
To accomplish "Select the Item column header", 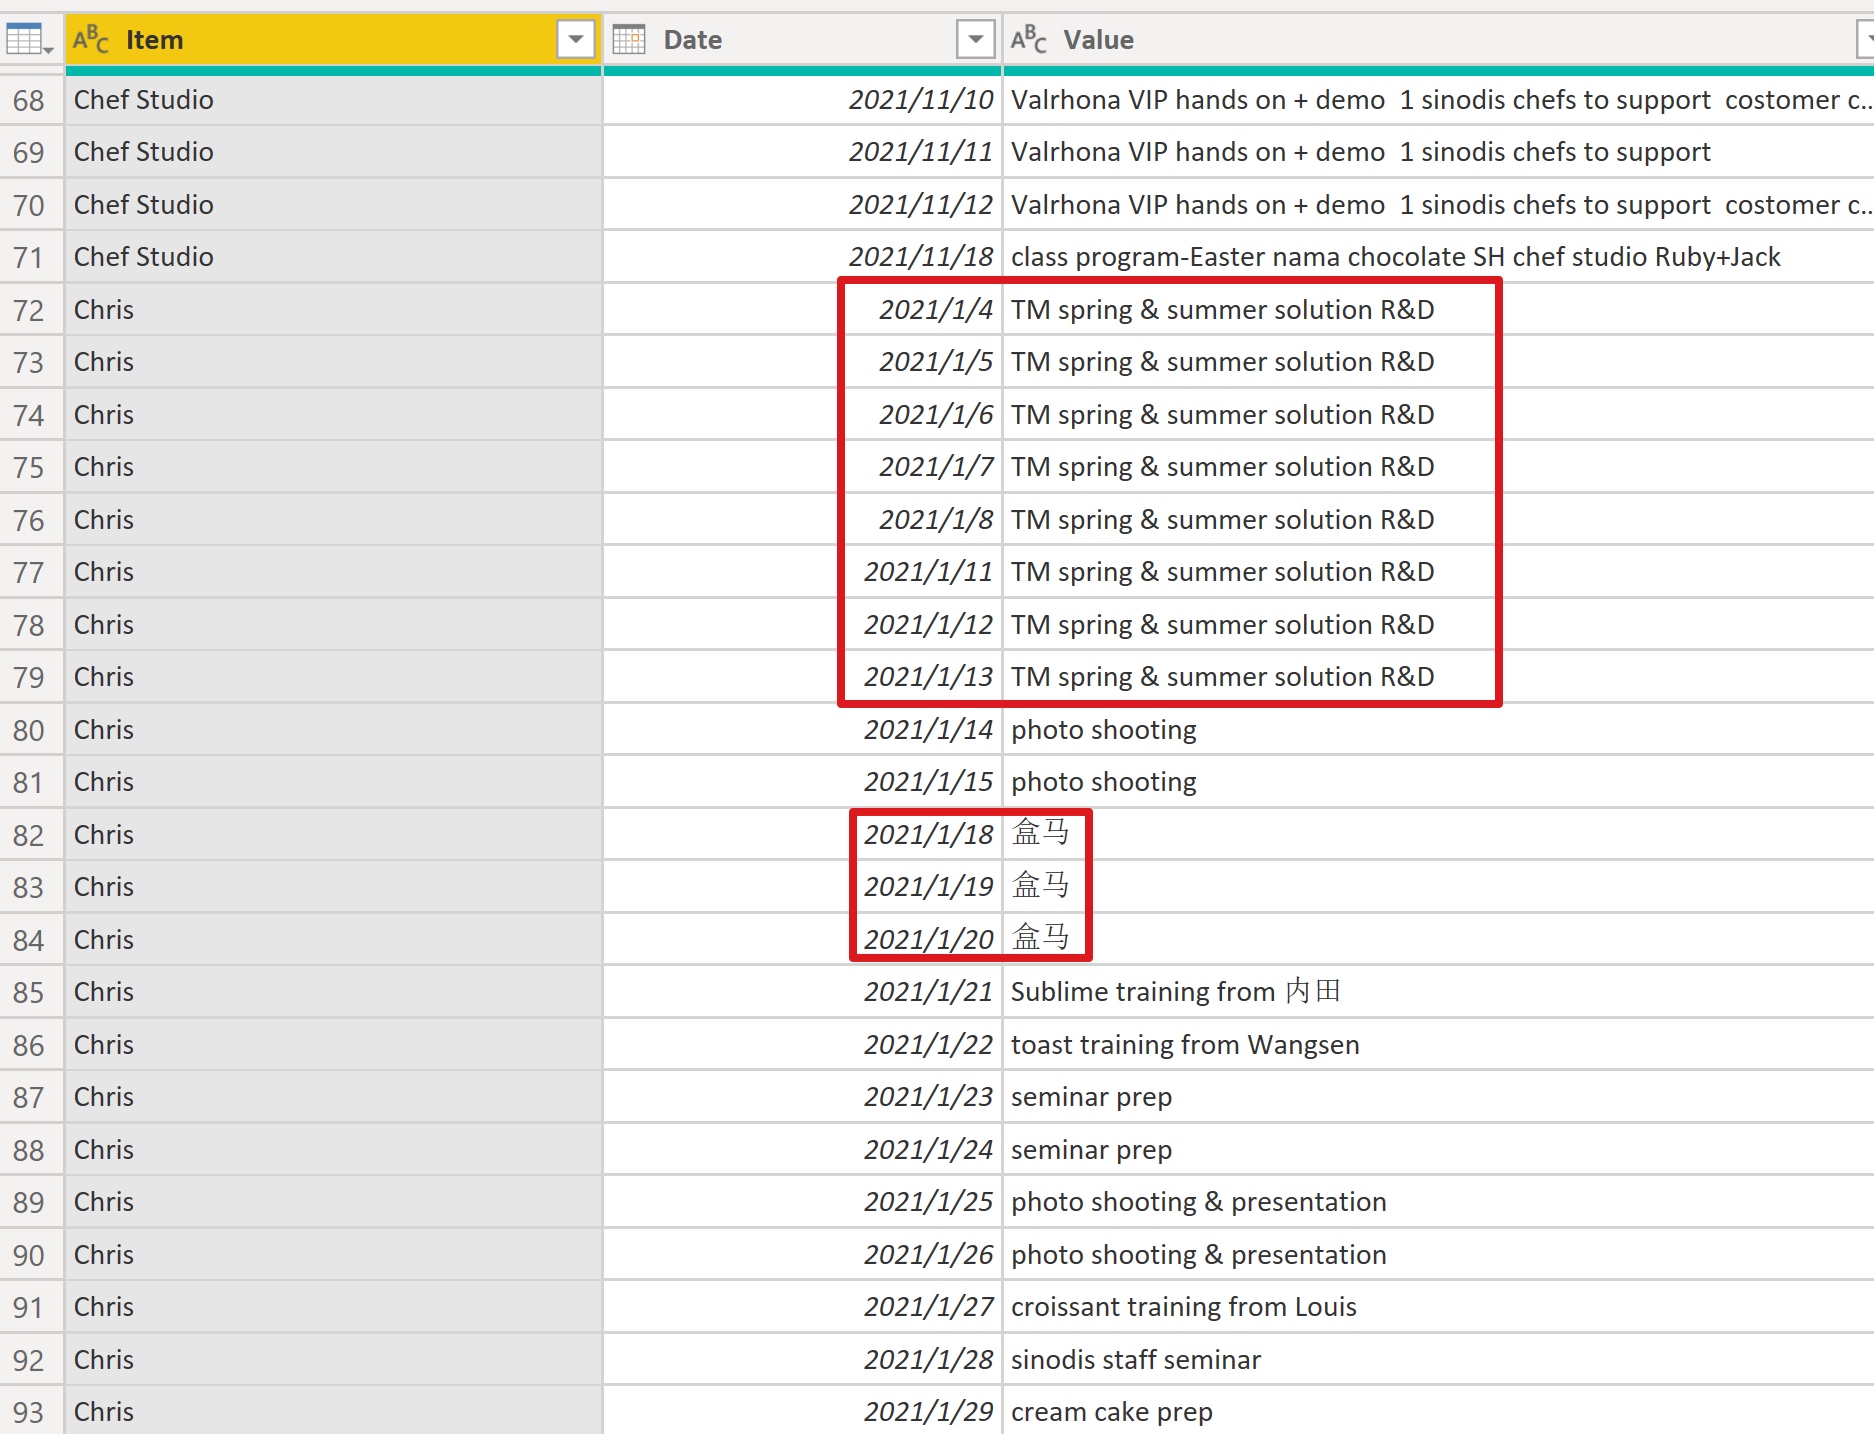I will [x=300, y=39].
